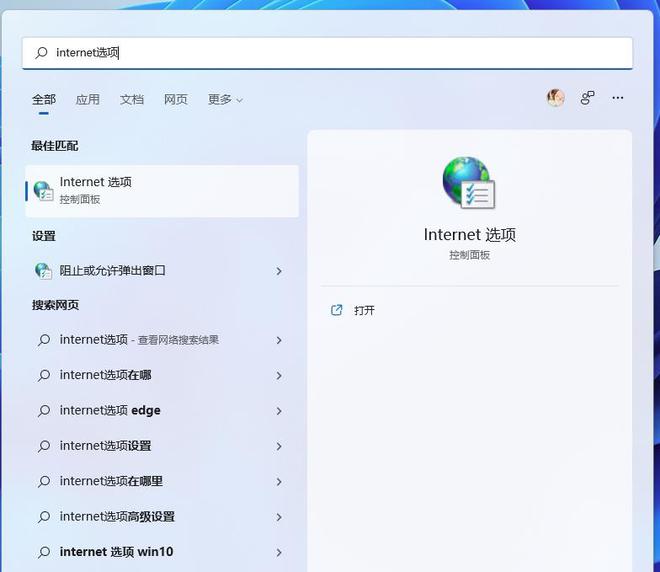Click search icon beside internet选项 edge
Viewport: 660px width, 572px height.
coord(44,410)
